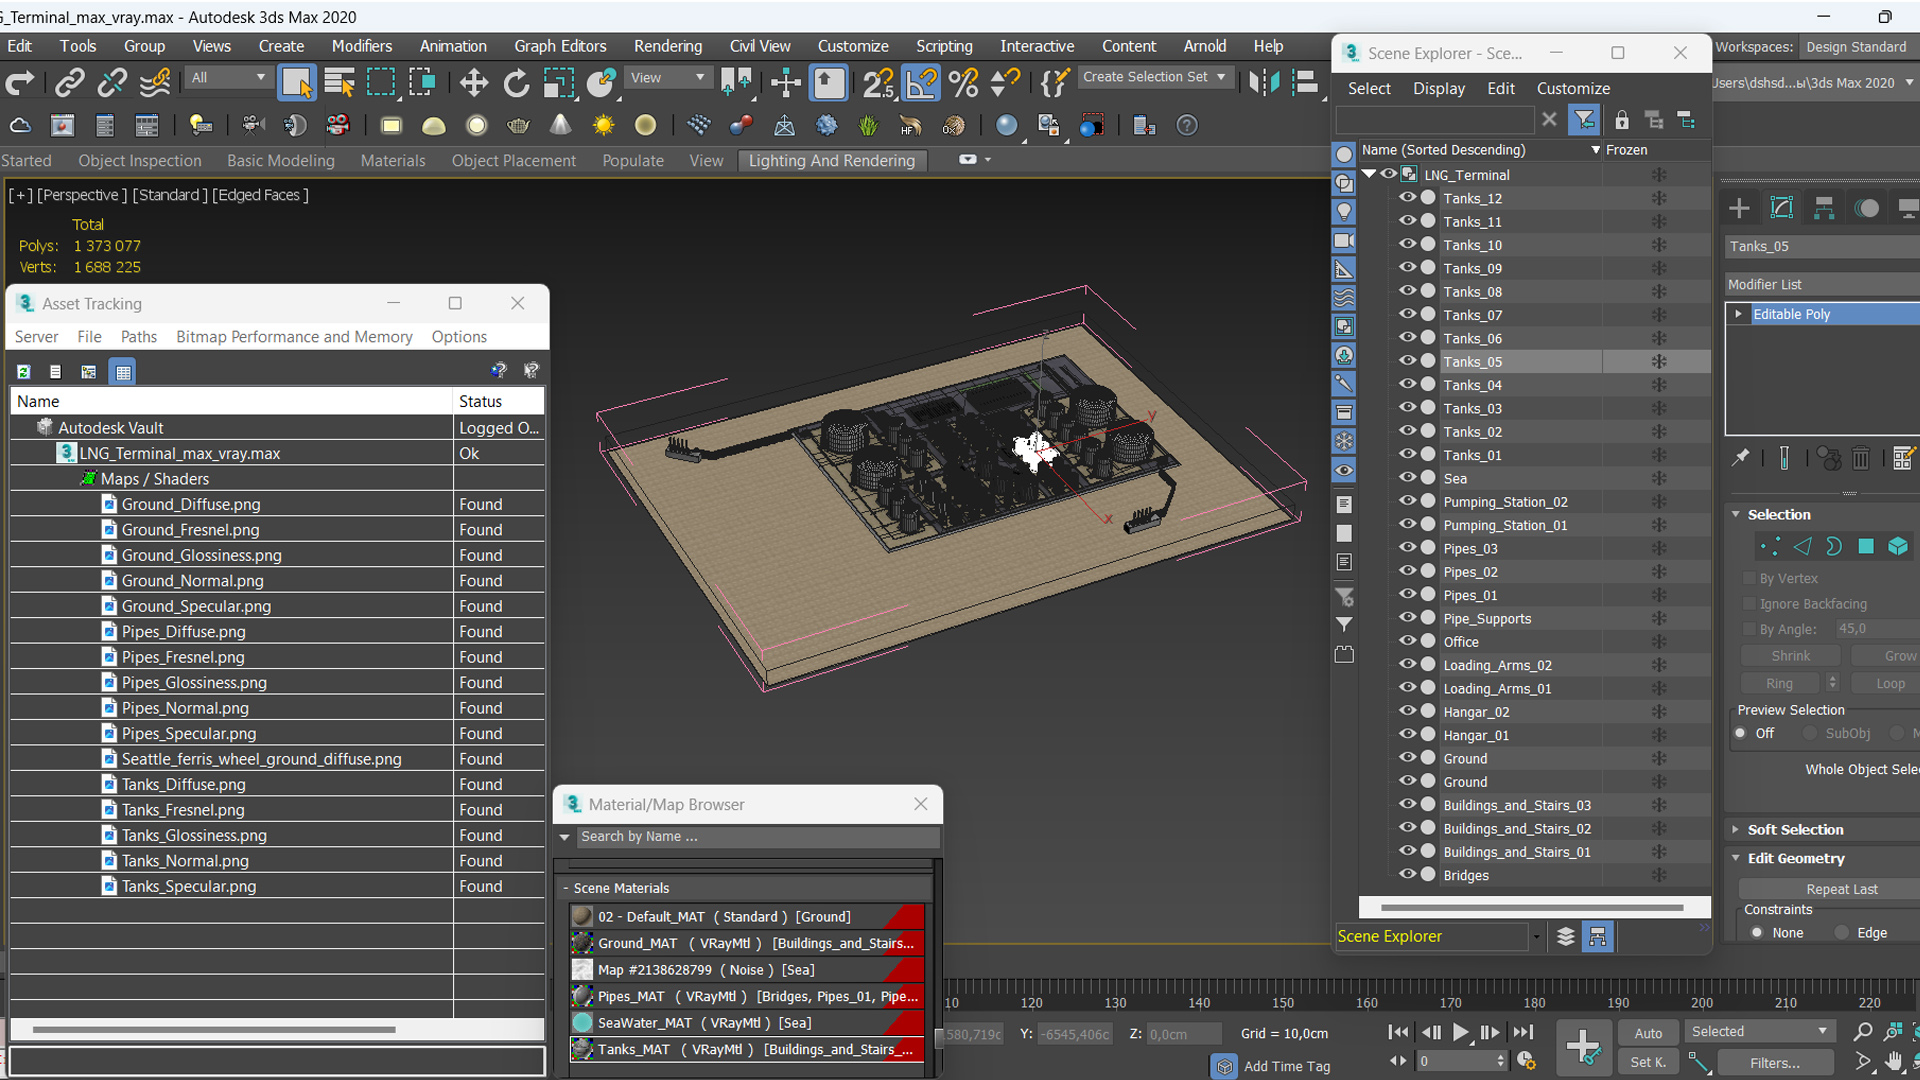Open the Hierarchy command panel tab
The height and width of the screenshot is (1080, 1920).
coord(1824,208)
